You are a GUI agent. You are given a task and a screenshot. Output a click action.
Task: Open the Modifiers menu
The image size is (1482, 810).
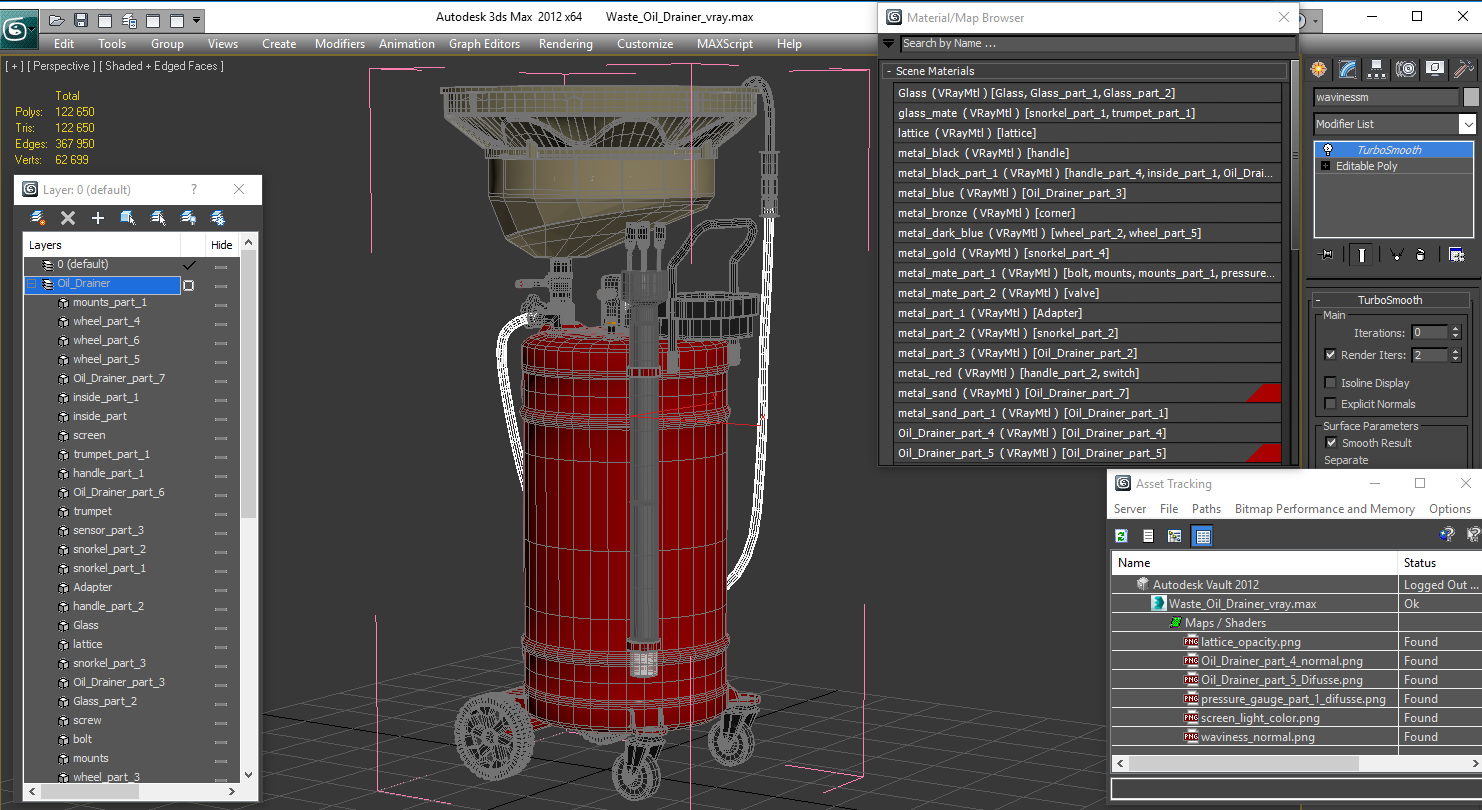pos(340,44)
